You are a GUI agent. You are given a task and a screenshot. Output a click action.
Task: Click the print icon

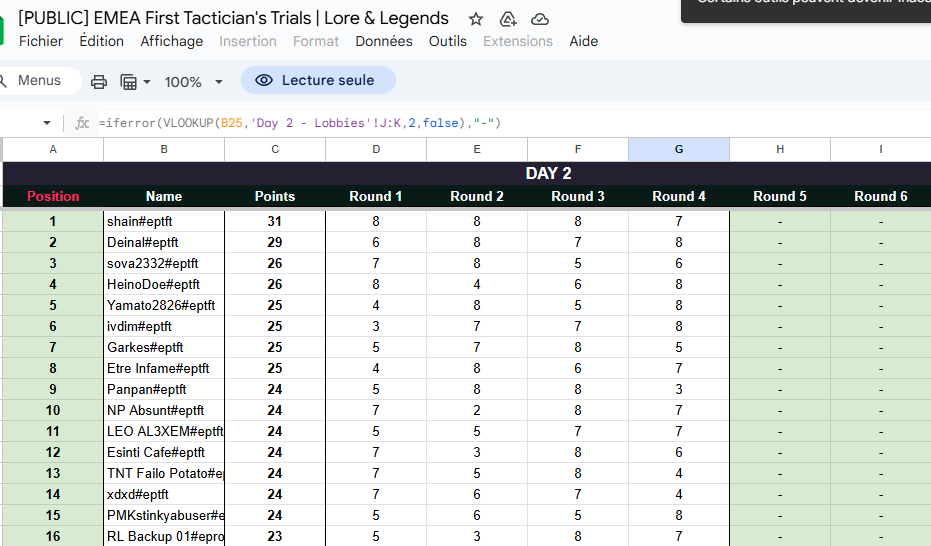pyautogui.click(x=99, y=82)
